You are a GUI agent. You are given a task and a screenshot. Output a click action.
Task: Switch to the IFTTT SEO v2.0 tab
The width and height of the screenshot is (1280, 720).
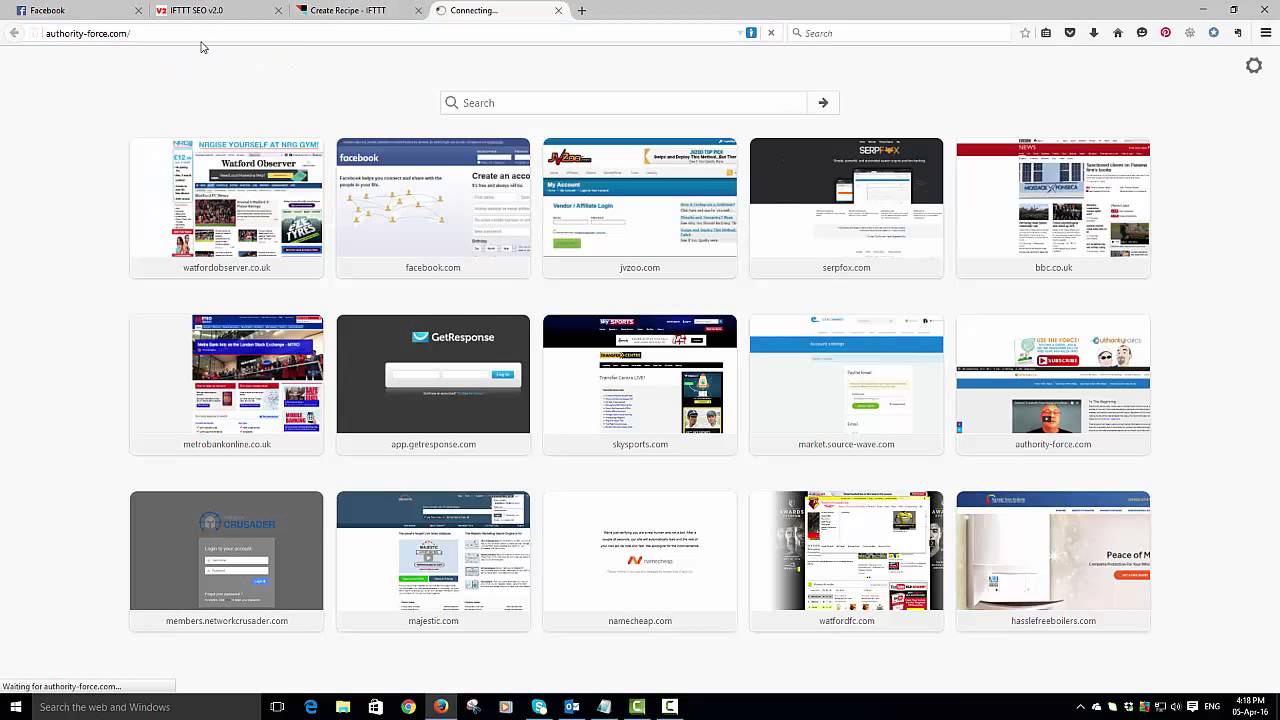(220, 10)
